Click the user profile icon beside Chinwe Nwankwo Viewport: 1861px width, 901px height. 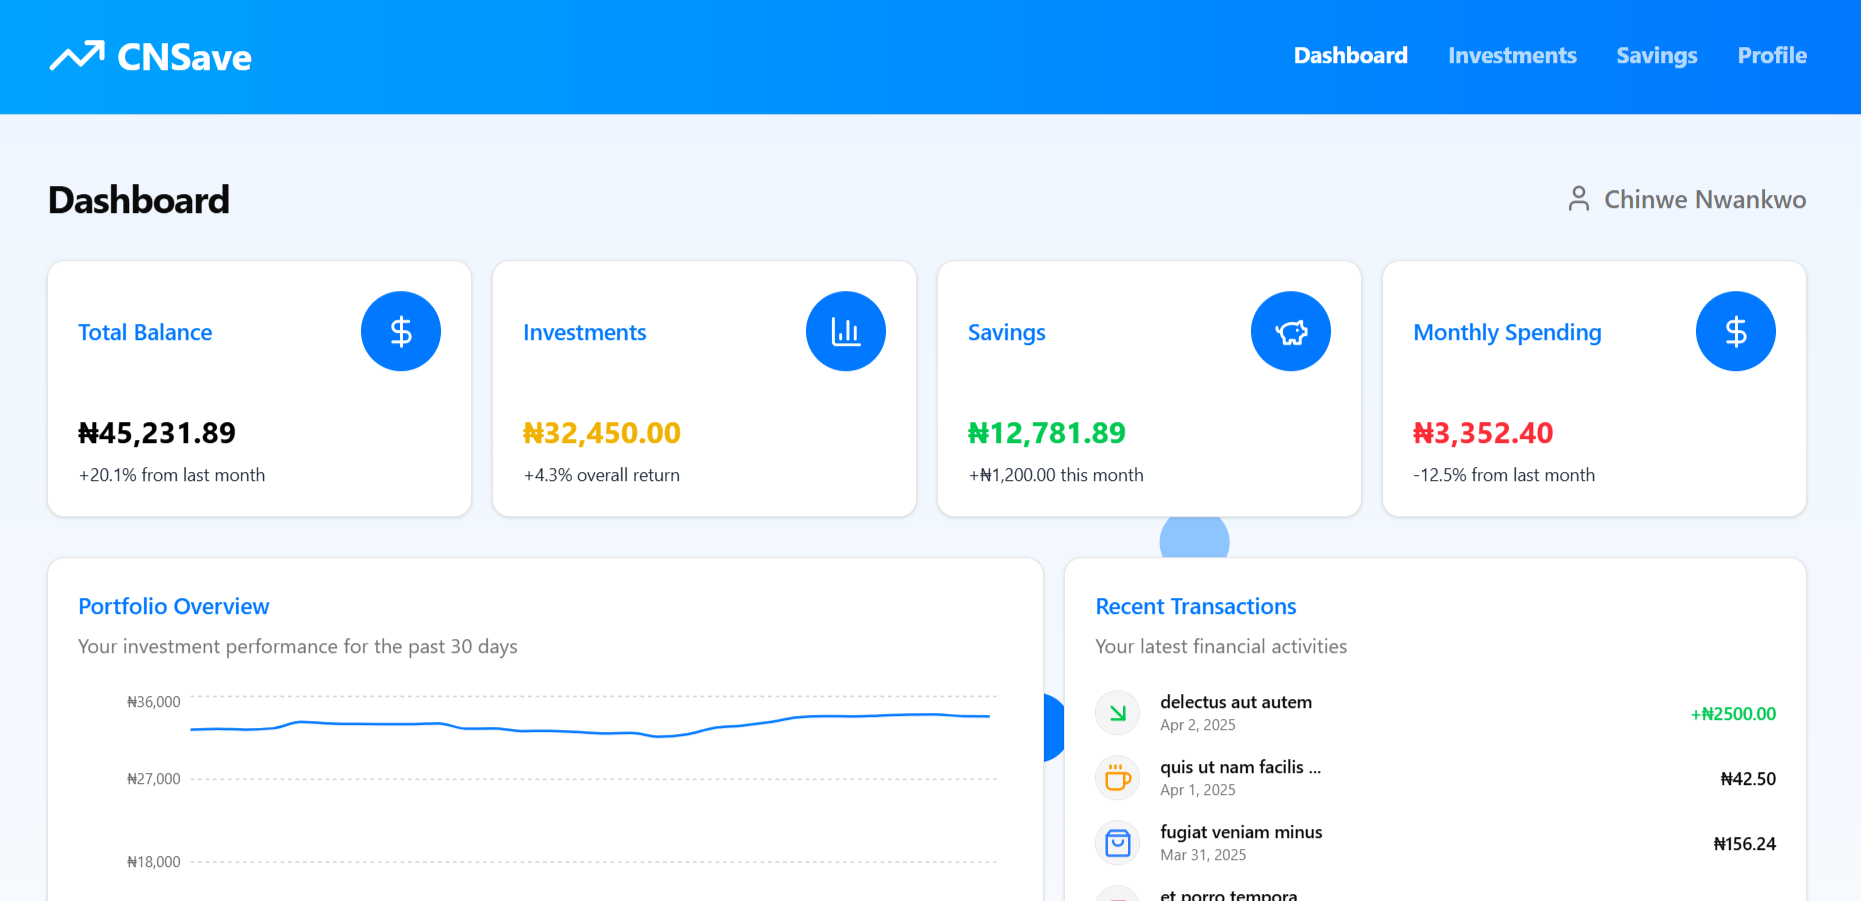tap(1579, 199)
